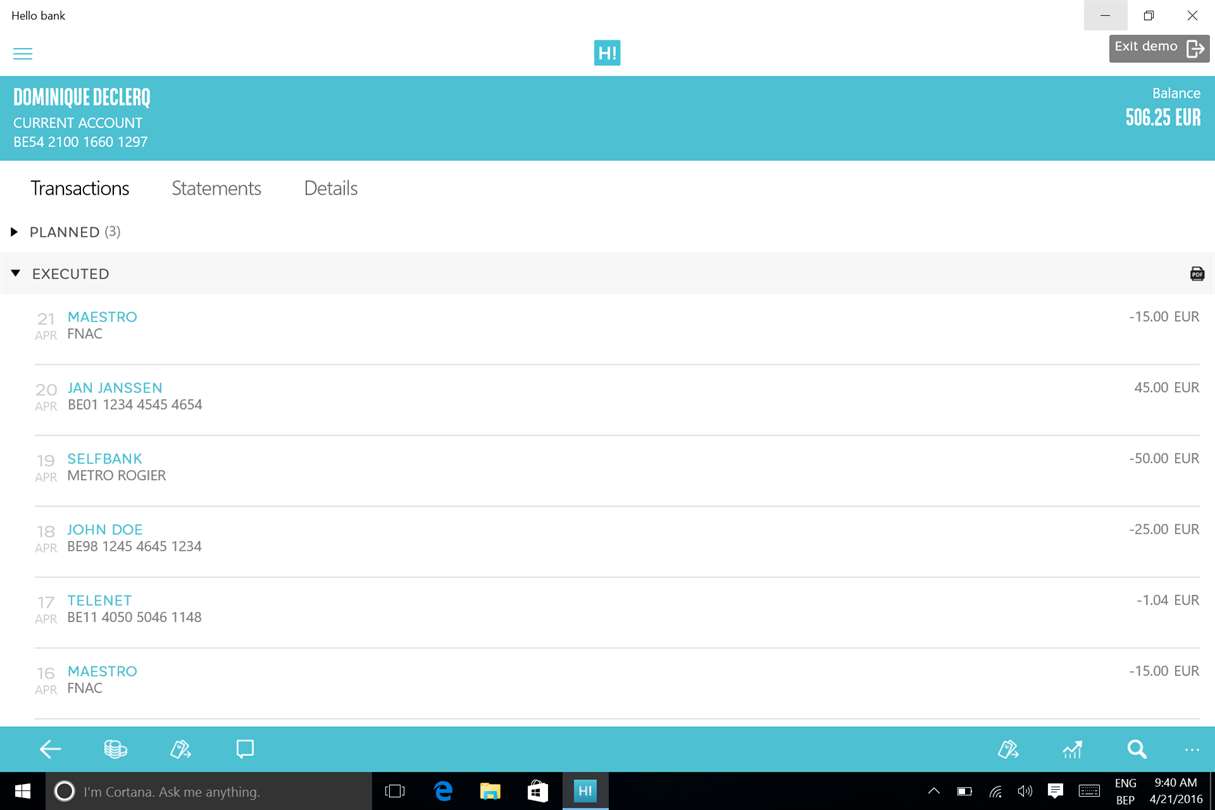The image size is (1215, 810).
Task: Open the rising chart icon
Action: pyautogui.click(x=1072, y=749)
